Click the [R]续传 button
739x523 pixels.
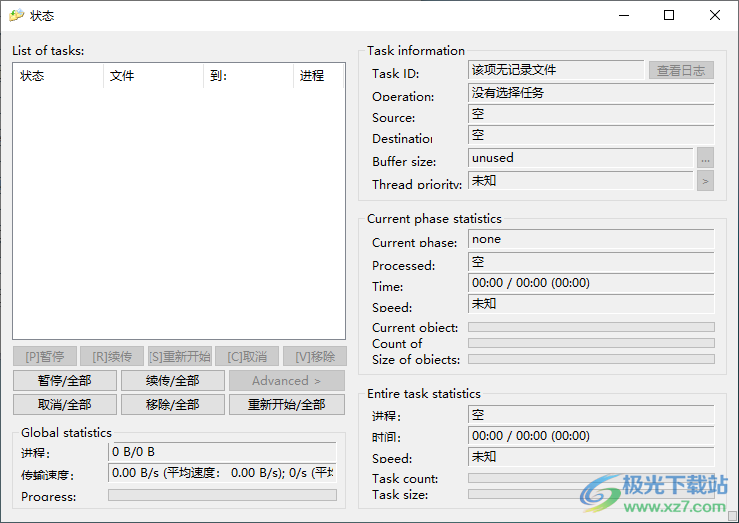tap(112, 356)
